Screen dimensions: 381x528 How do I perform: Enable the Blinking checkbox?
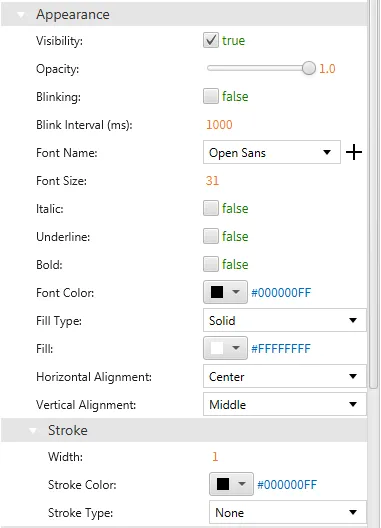point(211,96)
